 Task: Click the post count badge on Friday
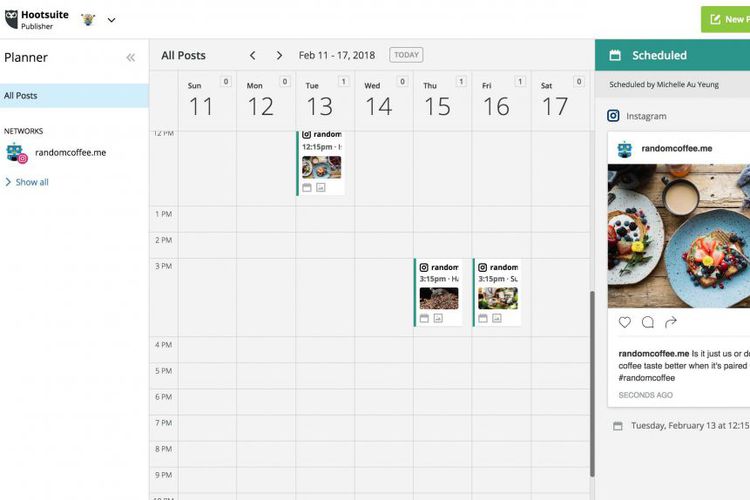click(x=520, y=81)
